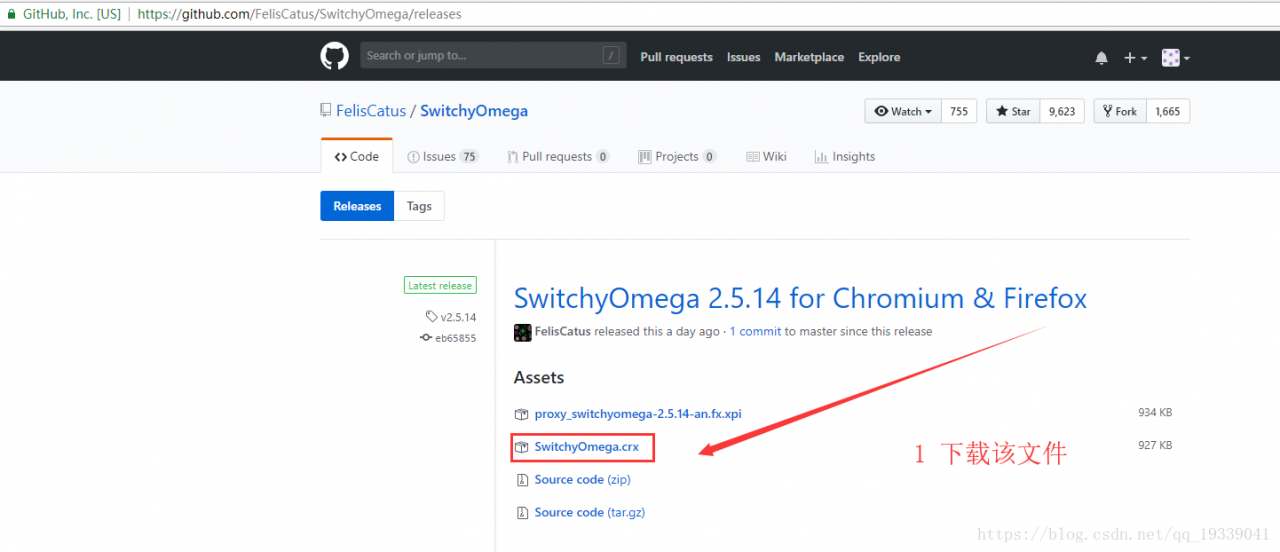Viewport: 1280px width, 552px height.
Task: Click package icon beside SwitchyOmega.crx
Action: (x=521, y=447)
